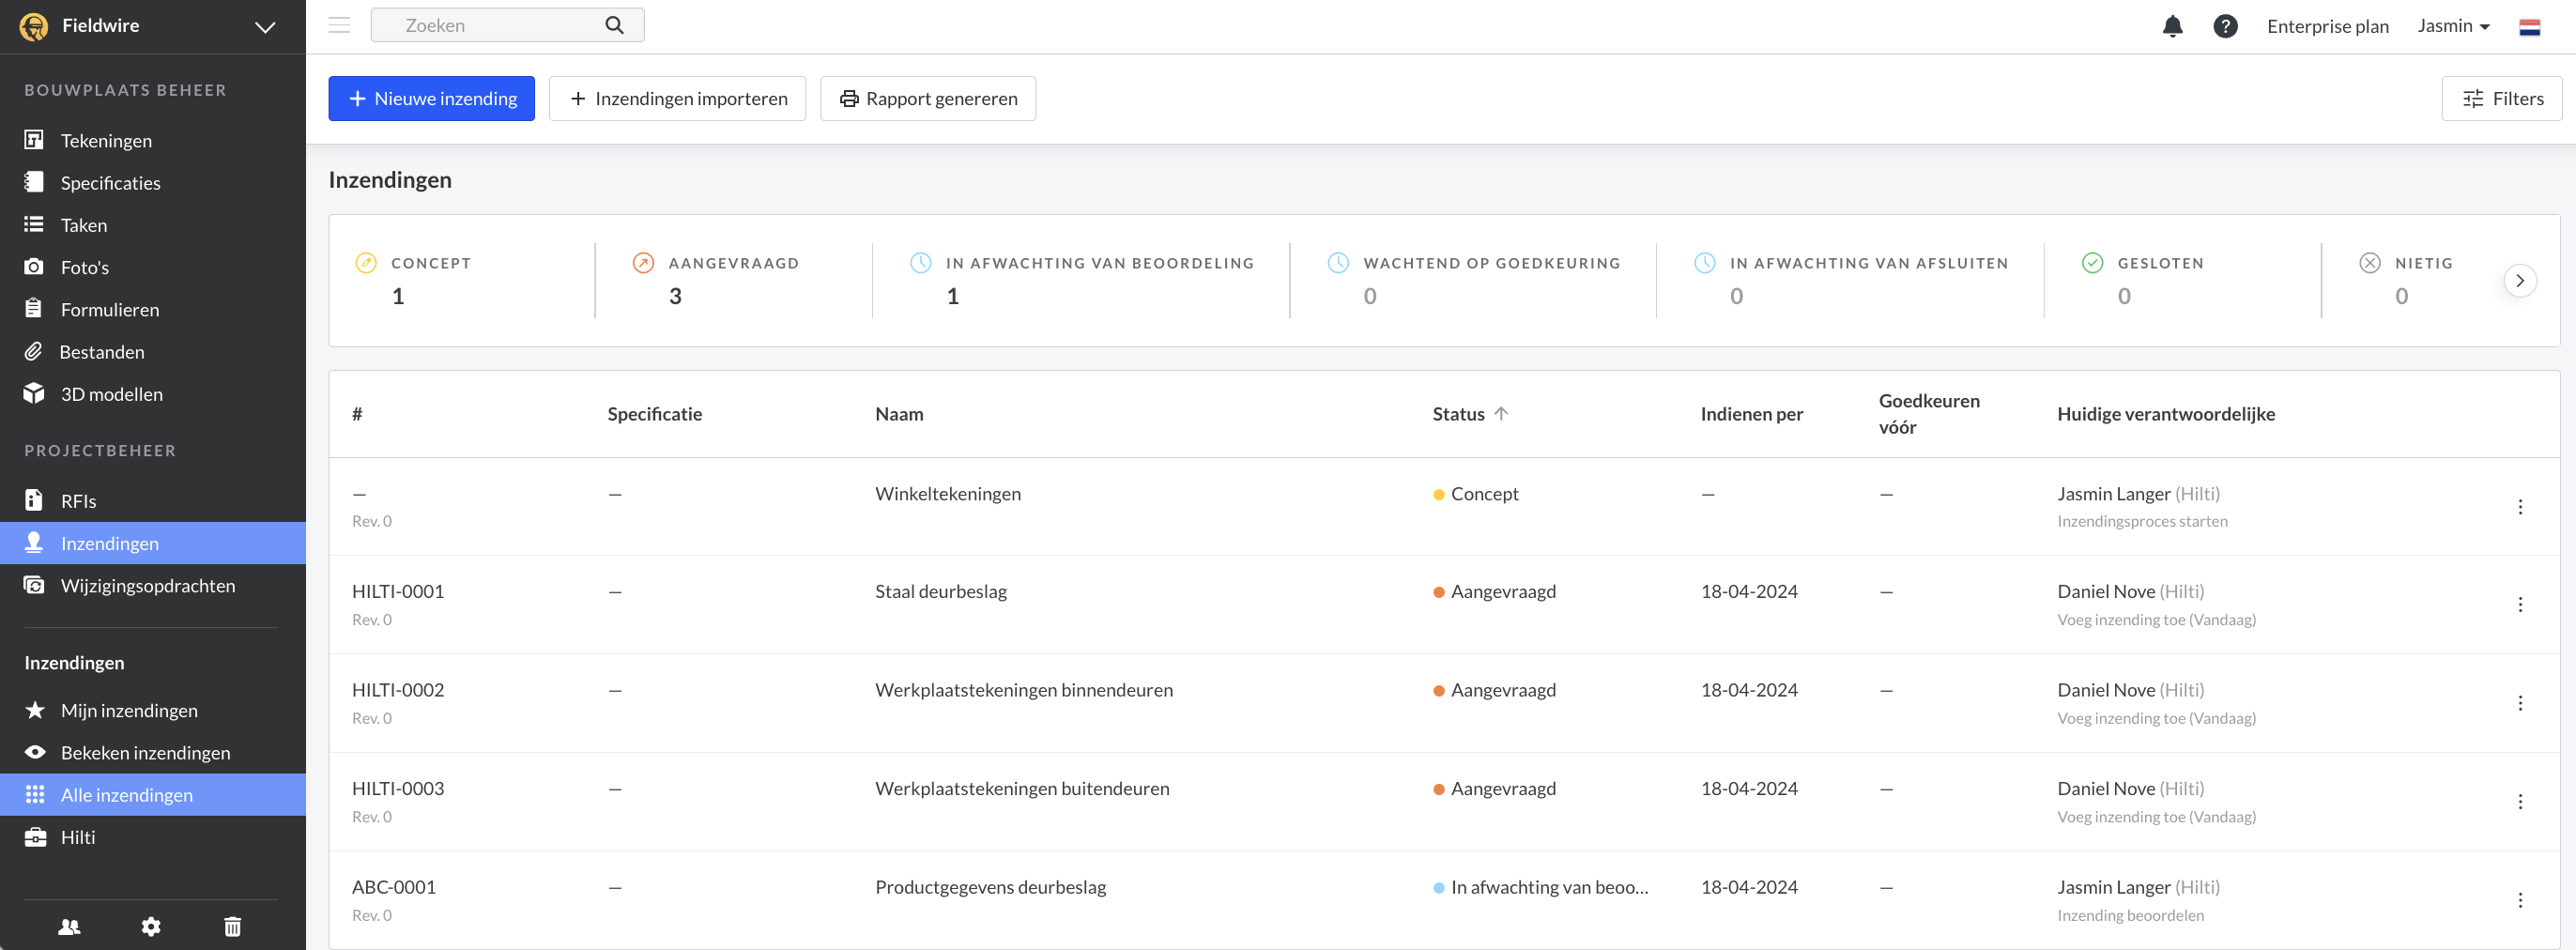Click the RFIs document icon
2576x950 pixels.
[34, 500]
